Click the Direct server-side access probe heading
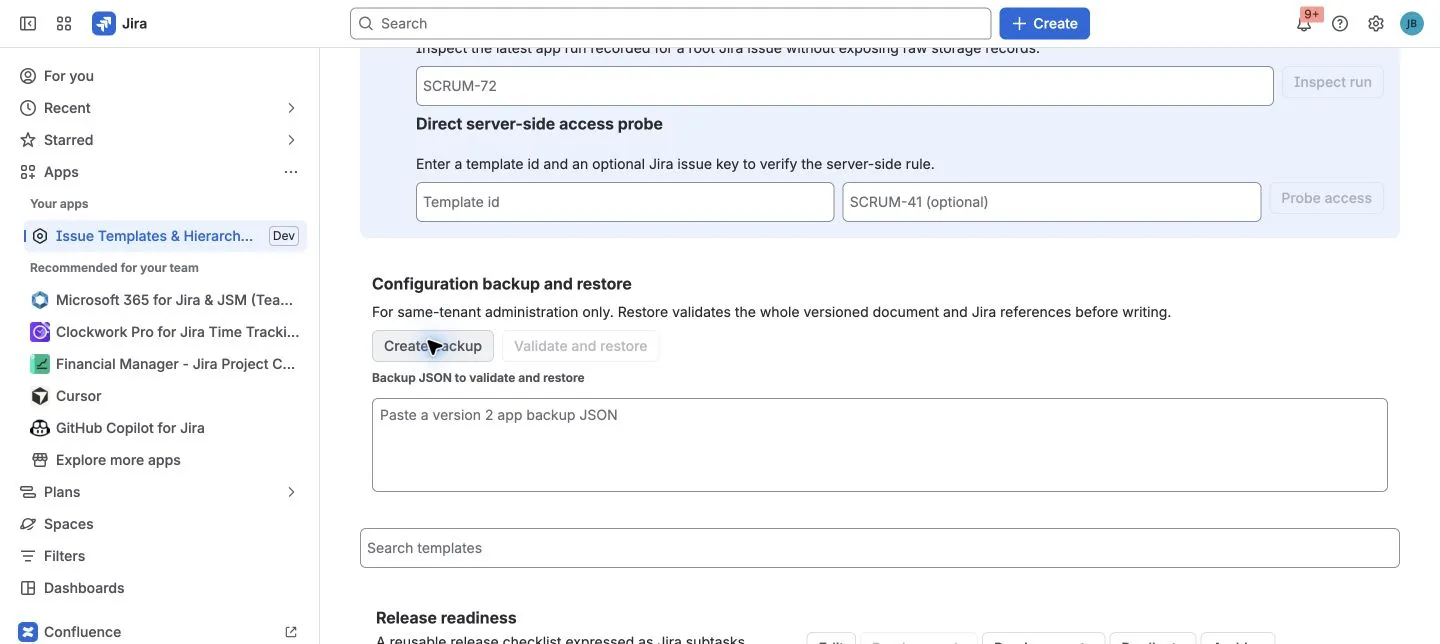 539,124
